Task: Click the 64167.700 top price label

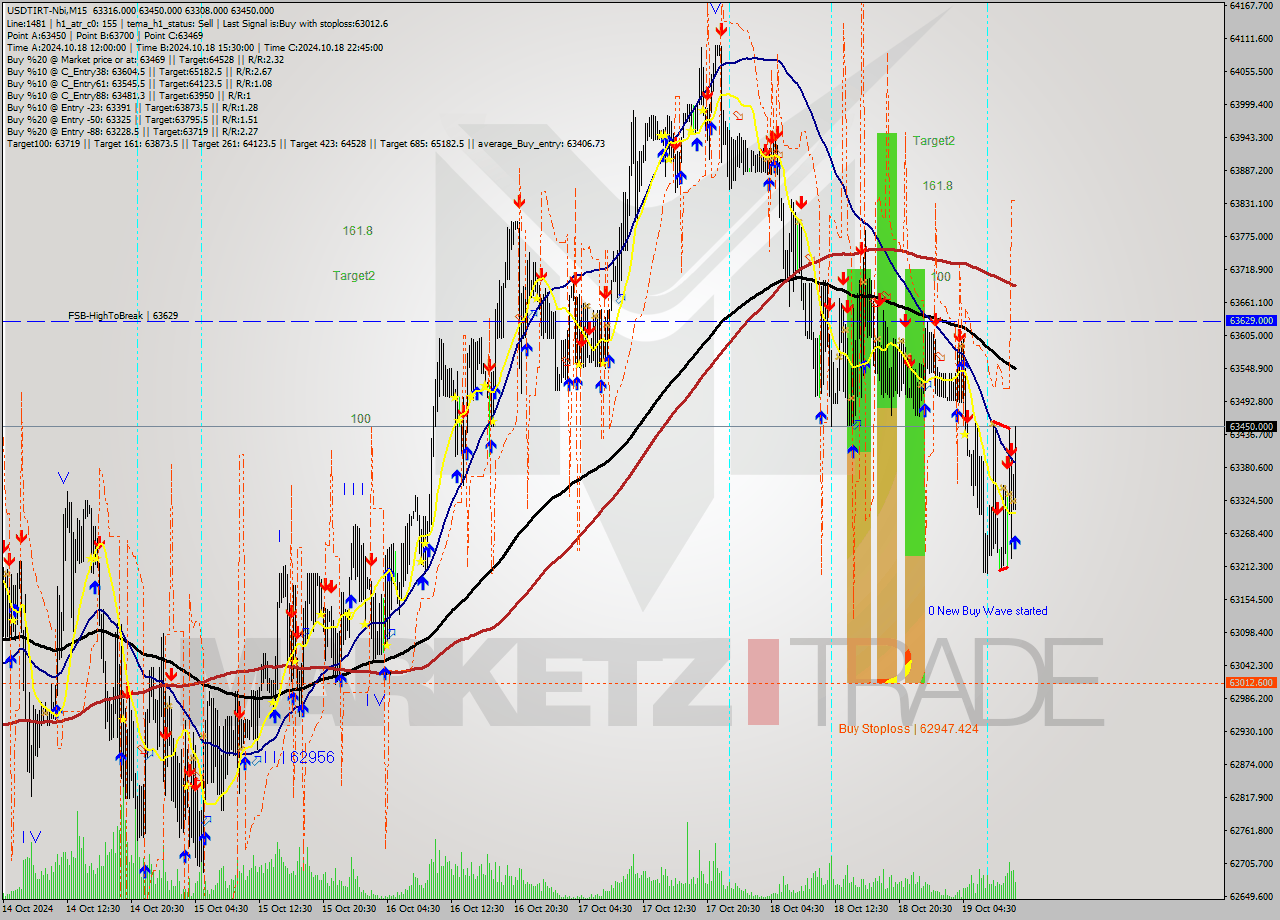Action: coord(1253,6)
